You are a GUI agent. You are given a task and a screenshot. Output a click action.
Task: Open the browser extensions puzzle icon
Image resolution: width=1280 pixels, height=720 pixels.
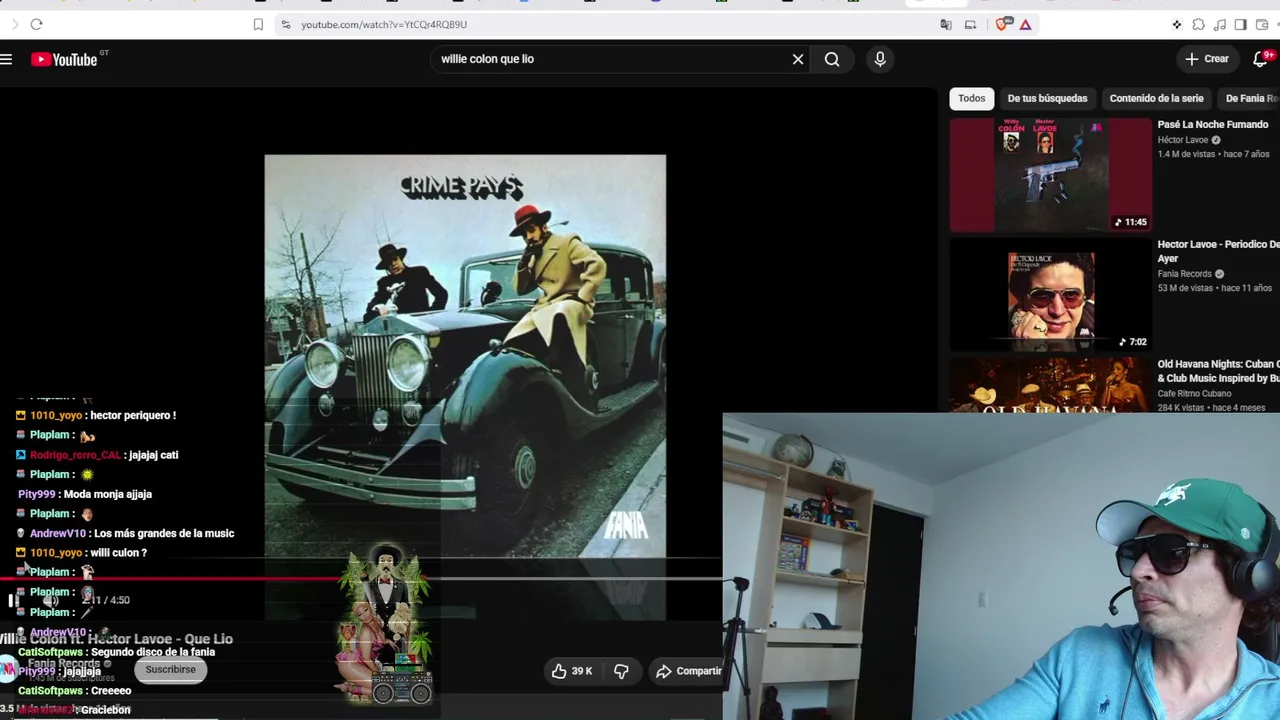1198,24
